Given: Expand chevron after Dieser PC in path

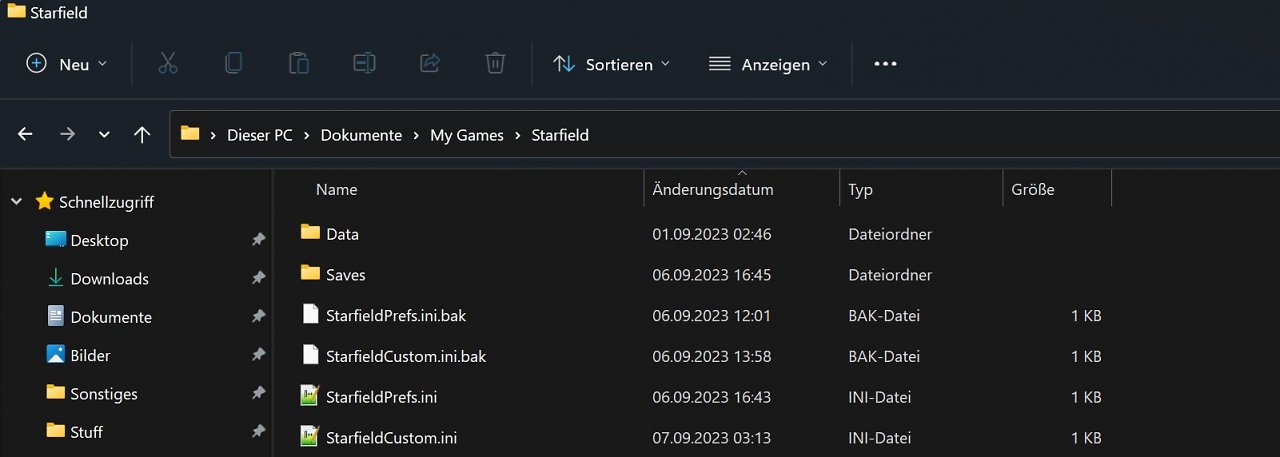Looking at the screenshot, I should tap(307, 135).
